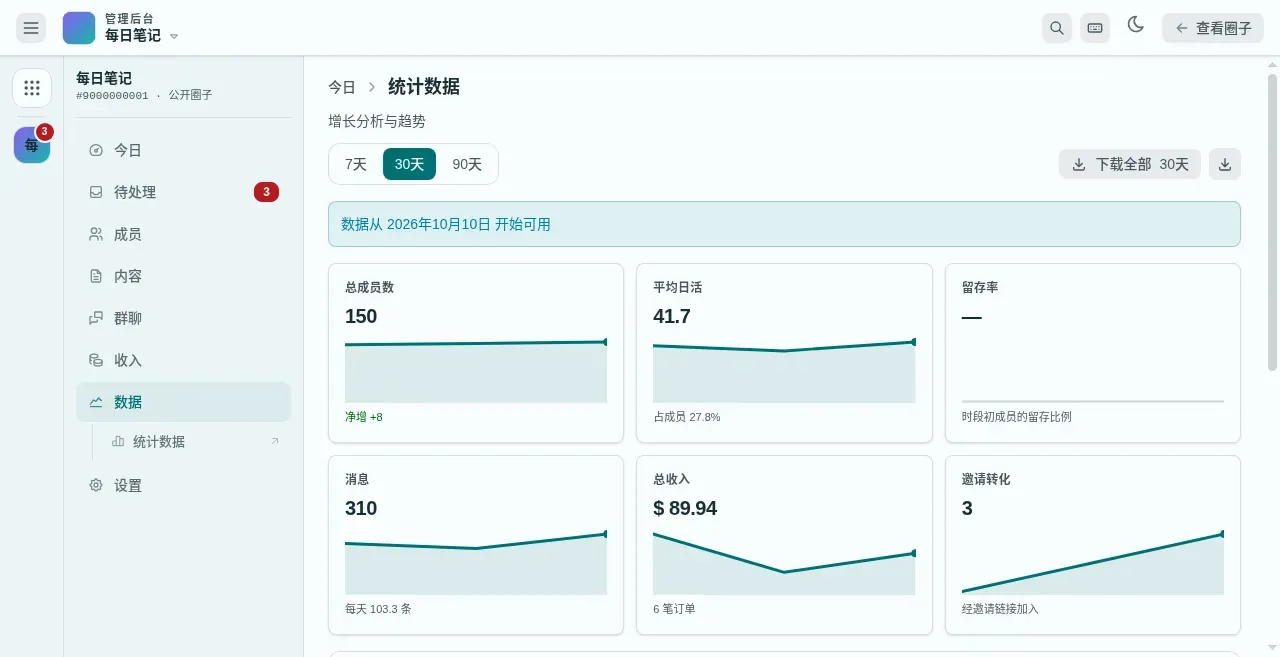The width and height of the screenshot is (1280, 657).
Task: Toggle the hamburger sidebar menu
Action: pyautogui.click(x=31, y=28)
